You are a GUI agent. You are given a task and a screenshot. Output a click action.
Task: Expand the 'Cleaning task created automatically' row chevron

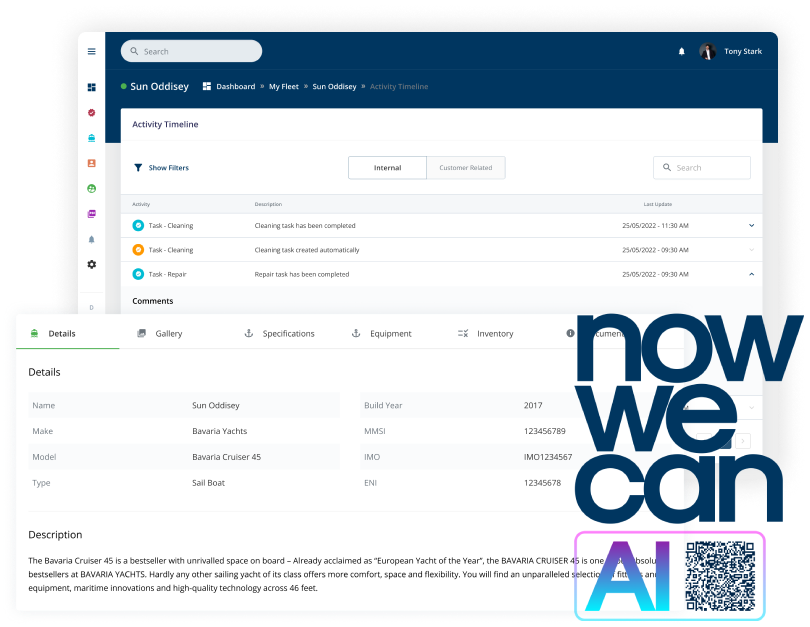[752, 250]
